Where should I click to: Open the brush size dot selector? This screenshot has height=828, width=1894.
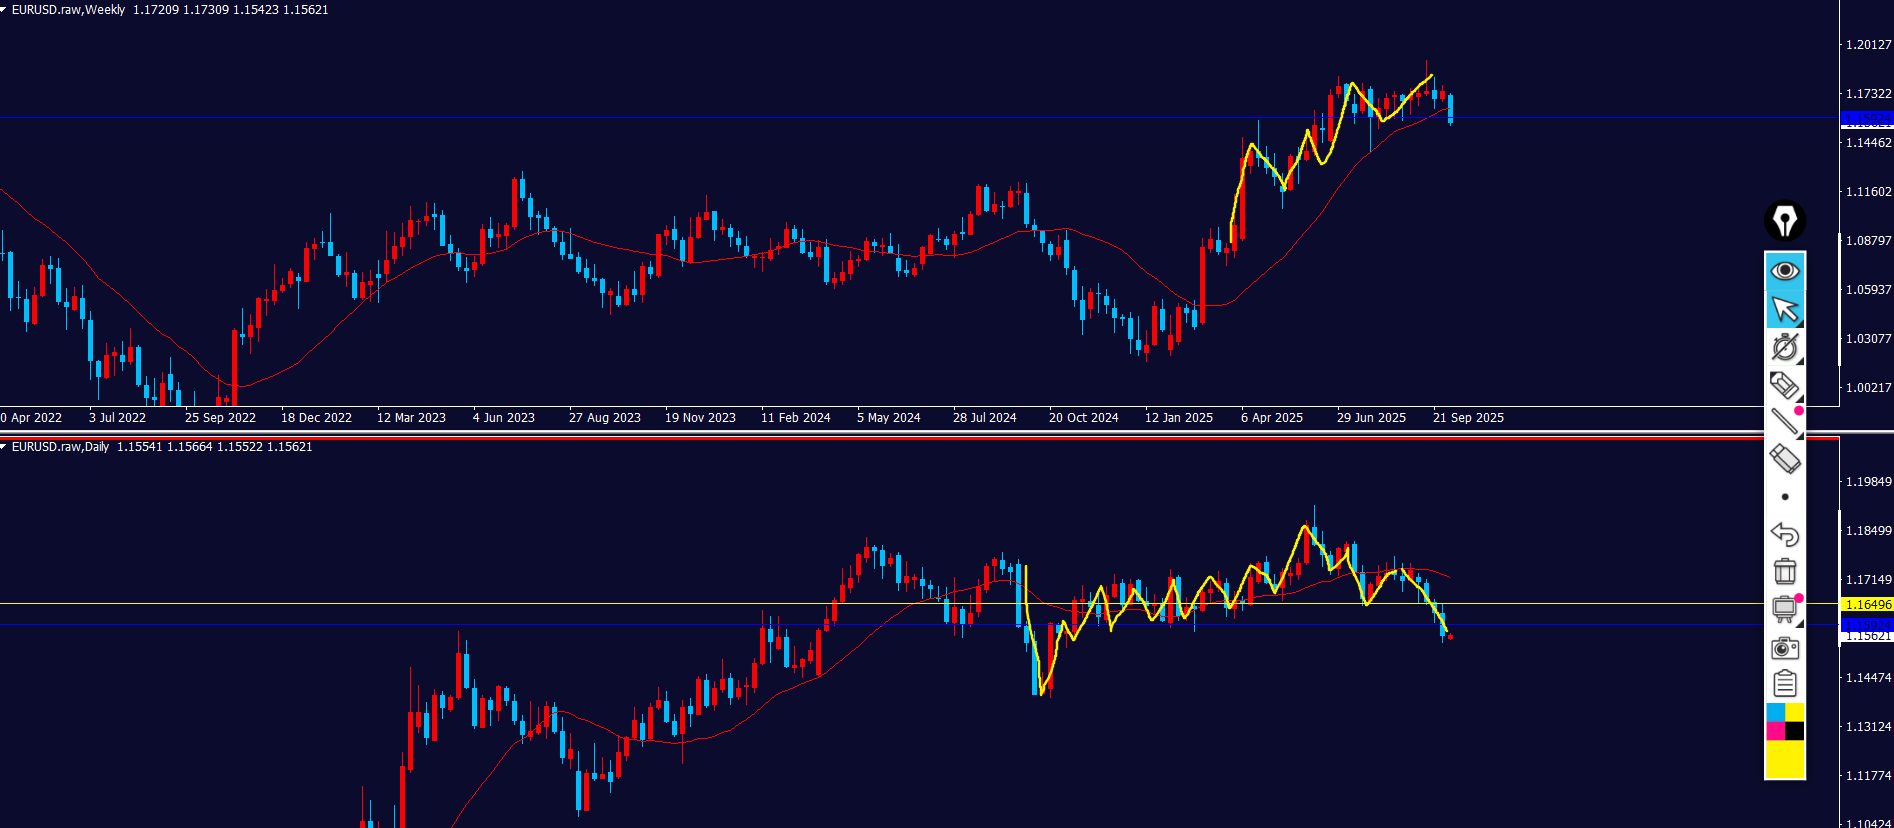[x=1785, y=497]
